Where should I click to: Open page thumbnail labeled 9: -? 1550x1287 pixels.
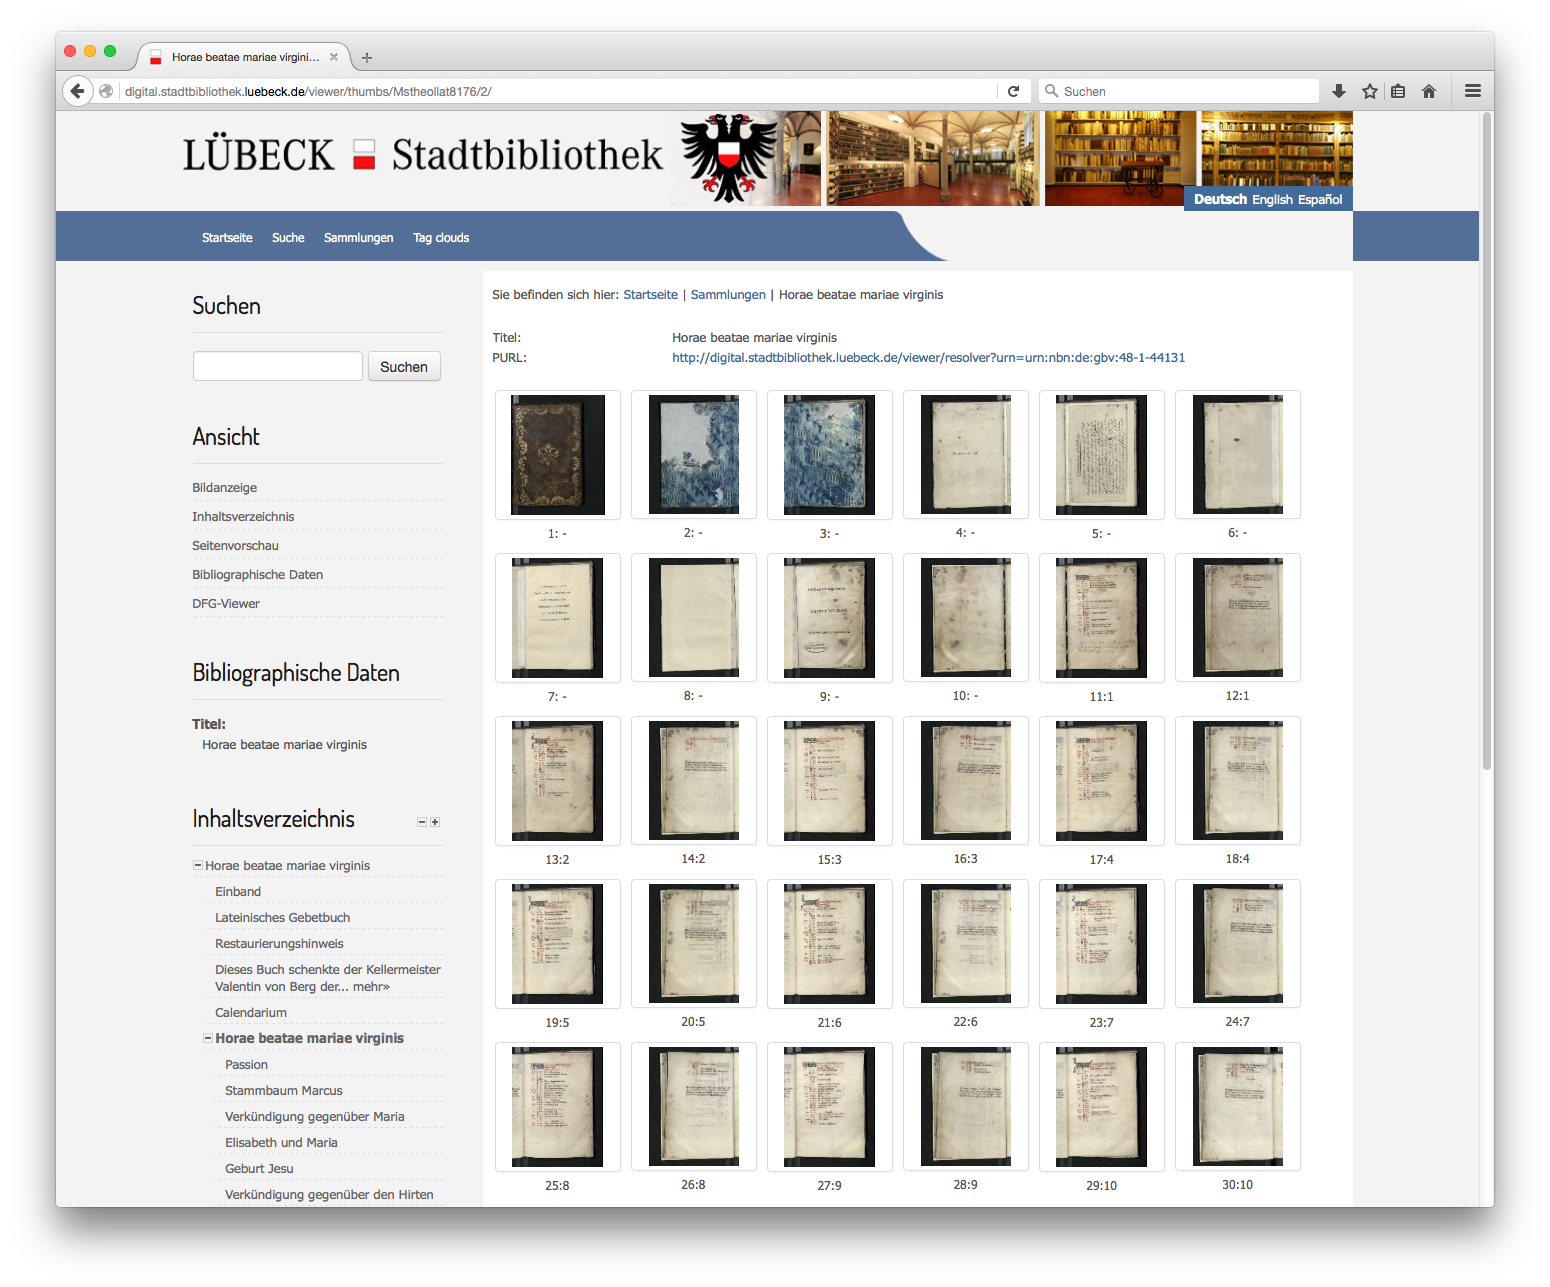coord(830,618)
